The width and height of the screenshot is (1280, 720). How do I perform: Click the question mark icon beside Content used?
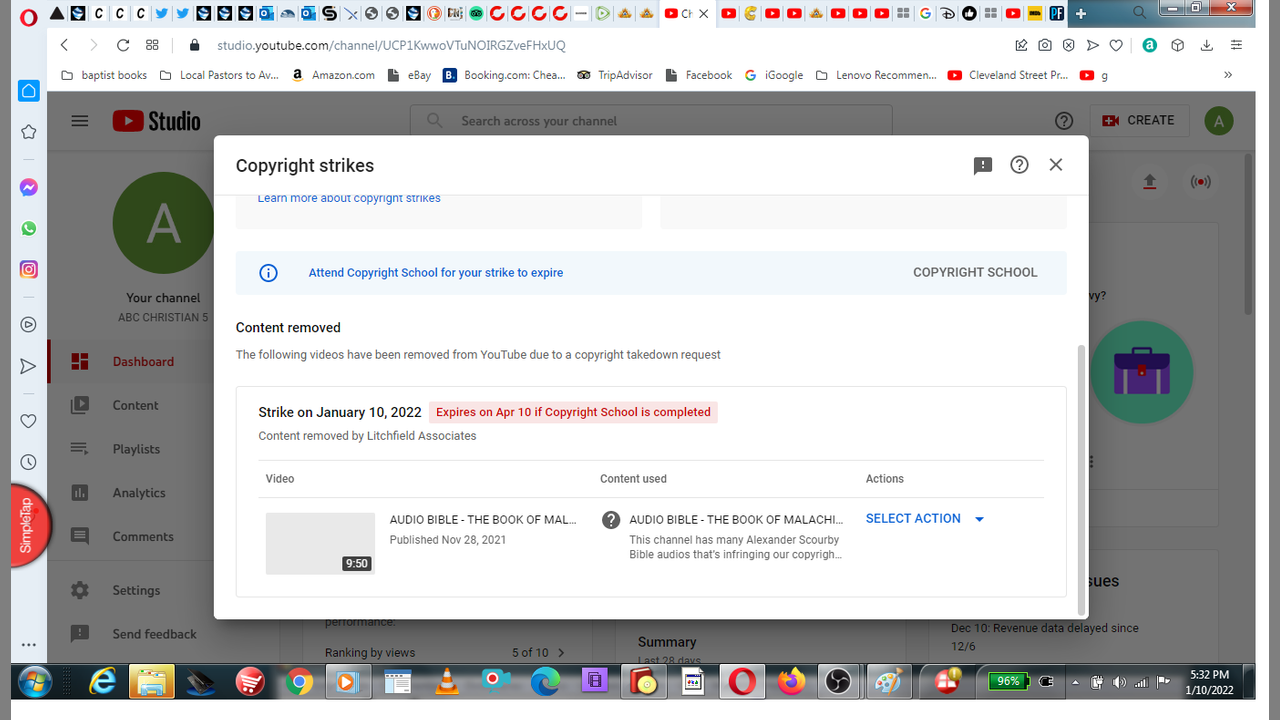[611, 520]
